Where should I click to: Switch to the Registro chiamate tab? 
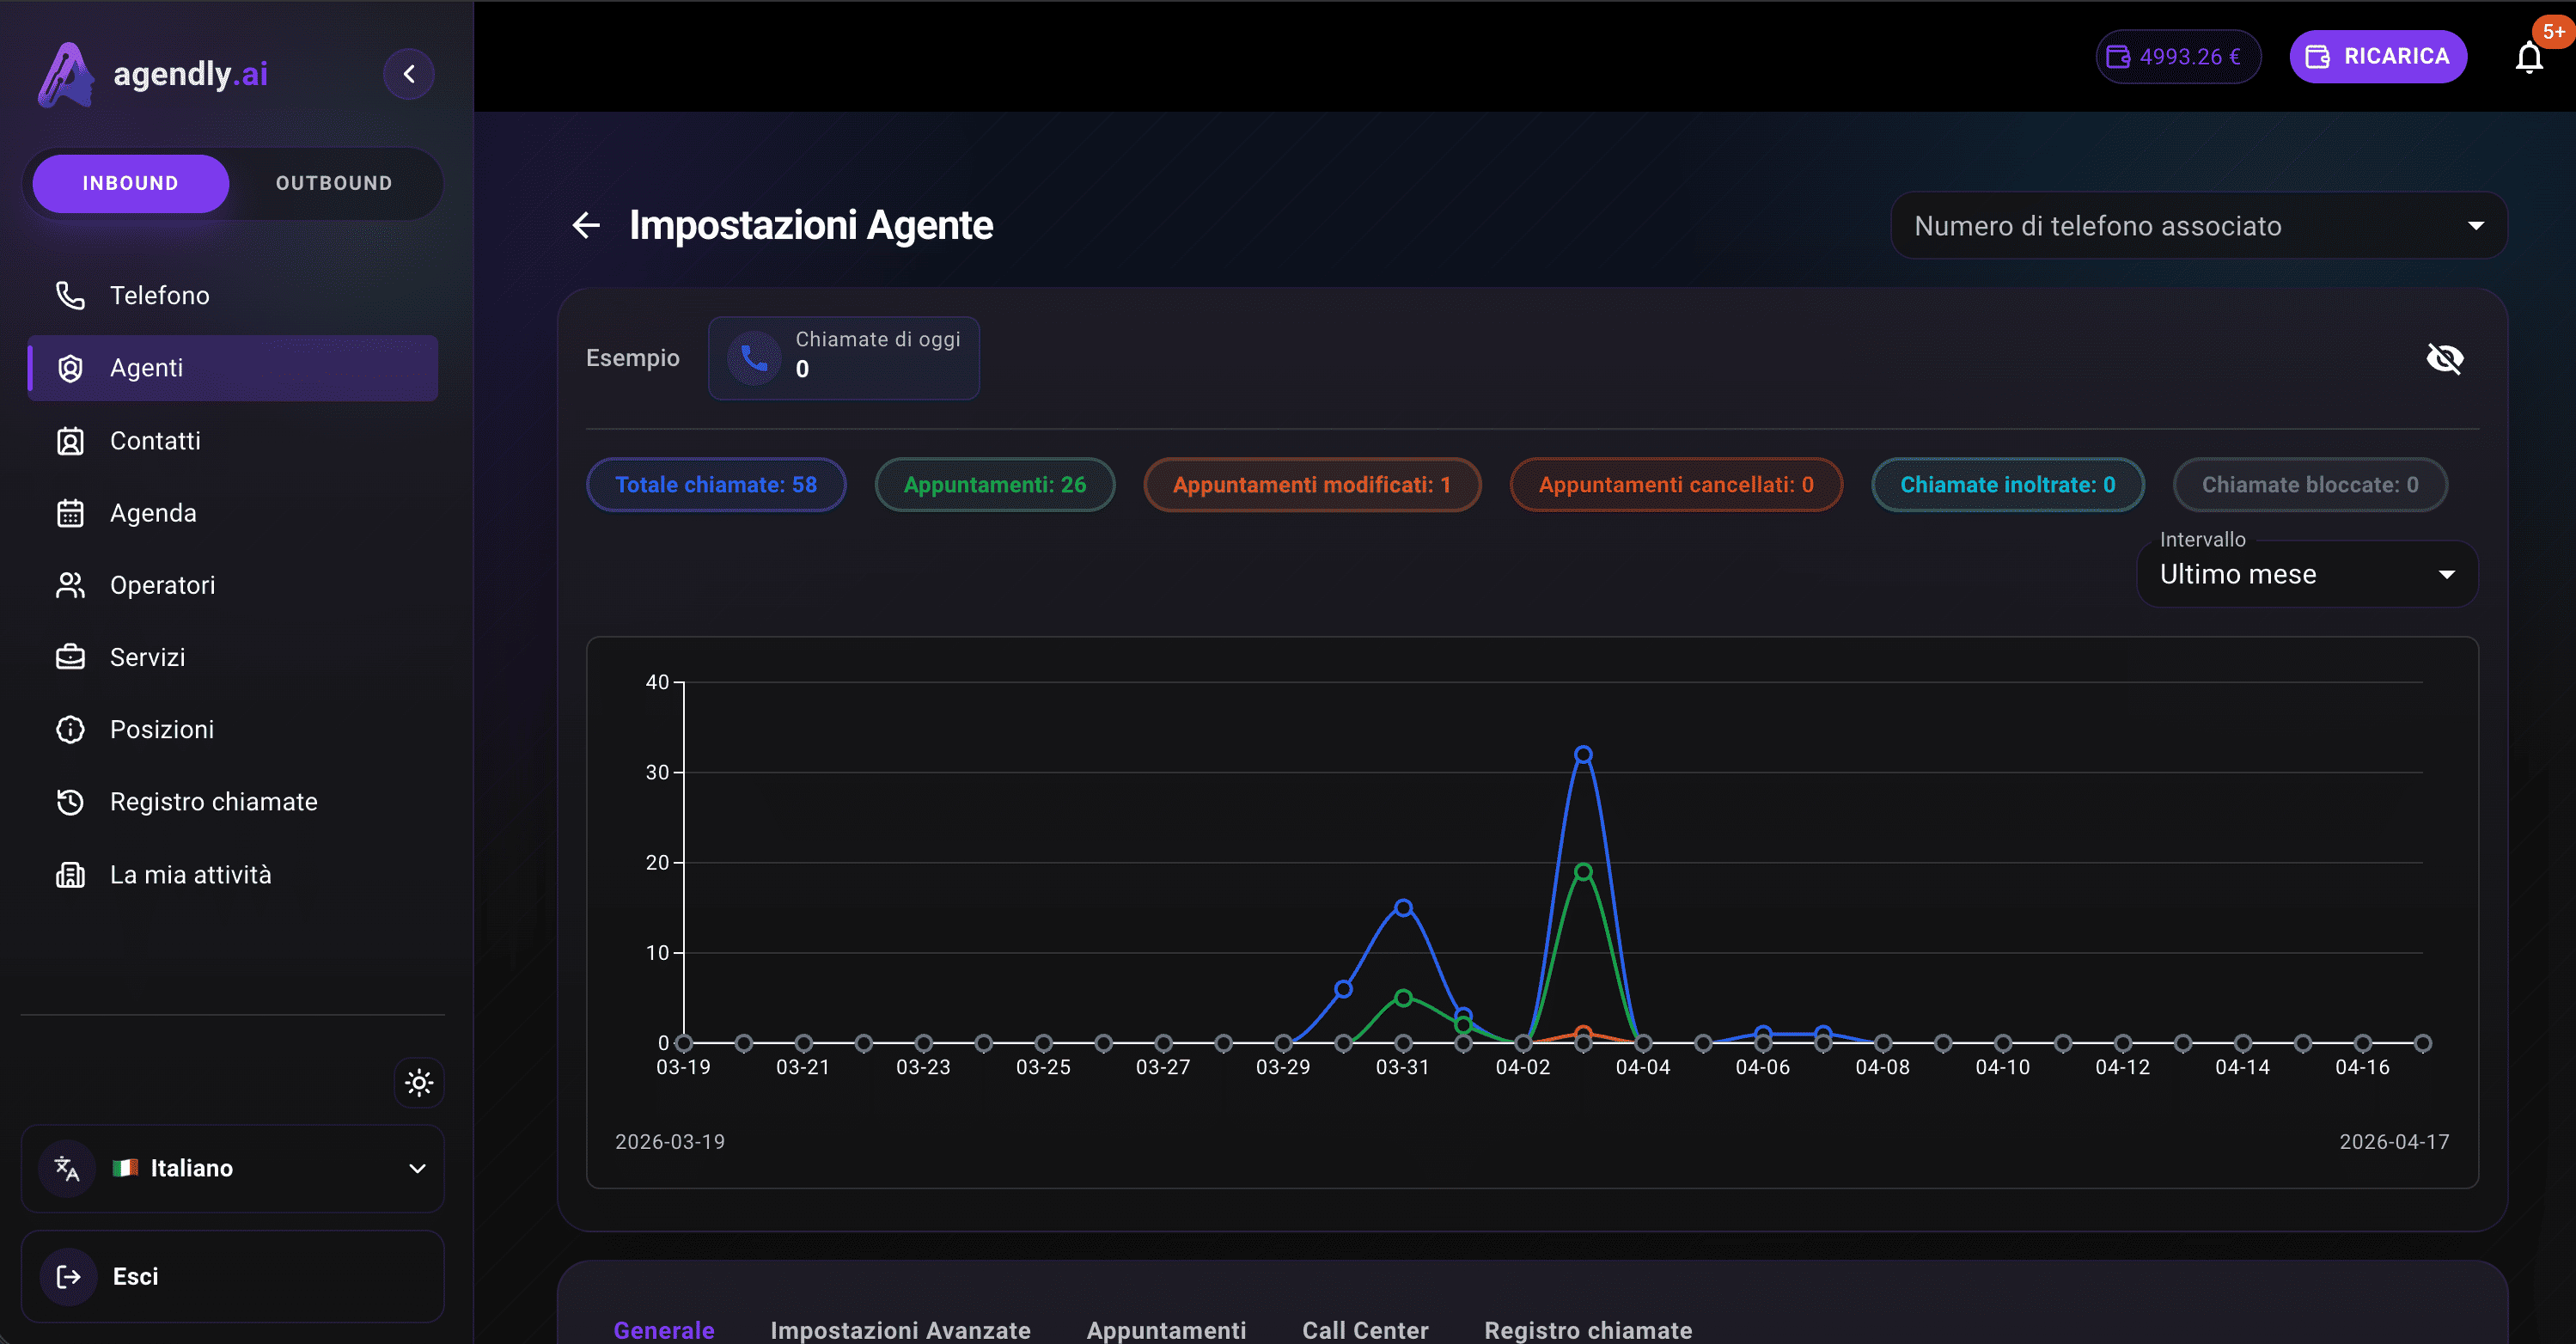[1588, 1329]
